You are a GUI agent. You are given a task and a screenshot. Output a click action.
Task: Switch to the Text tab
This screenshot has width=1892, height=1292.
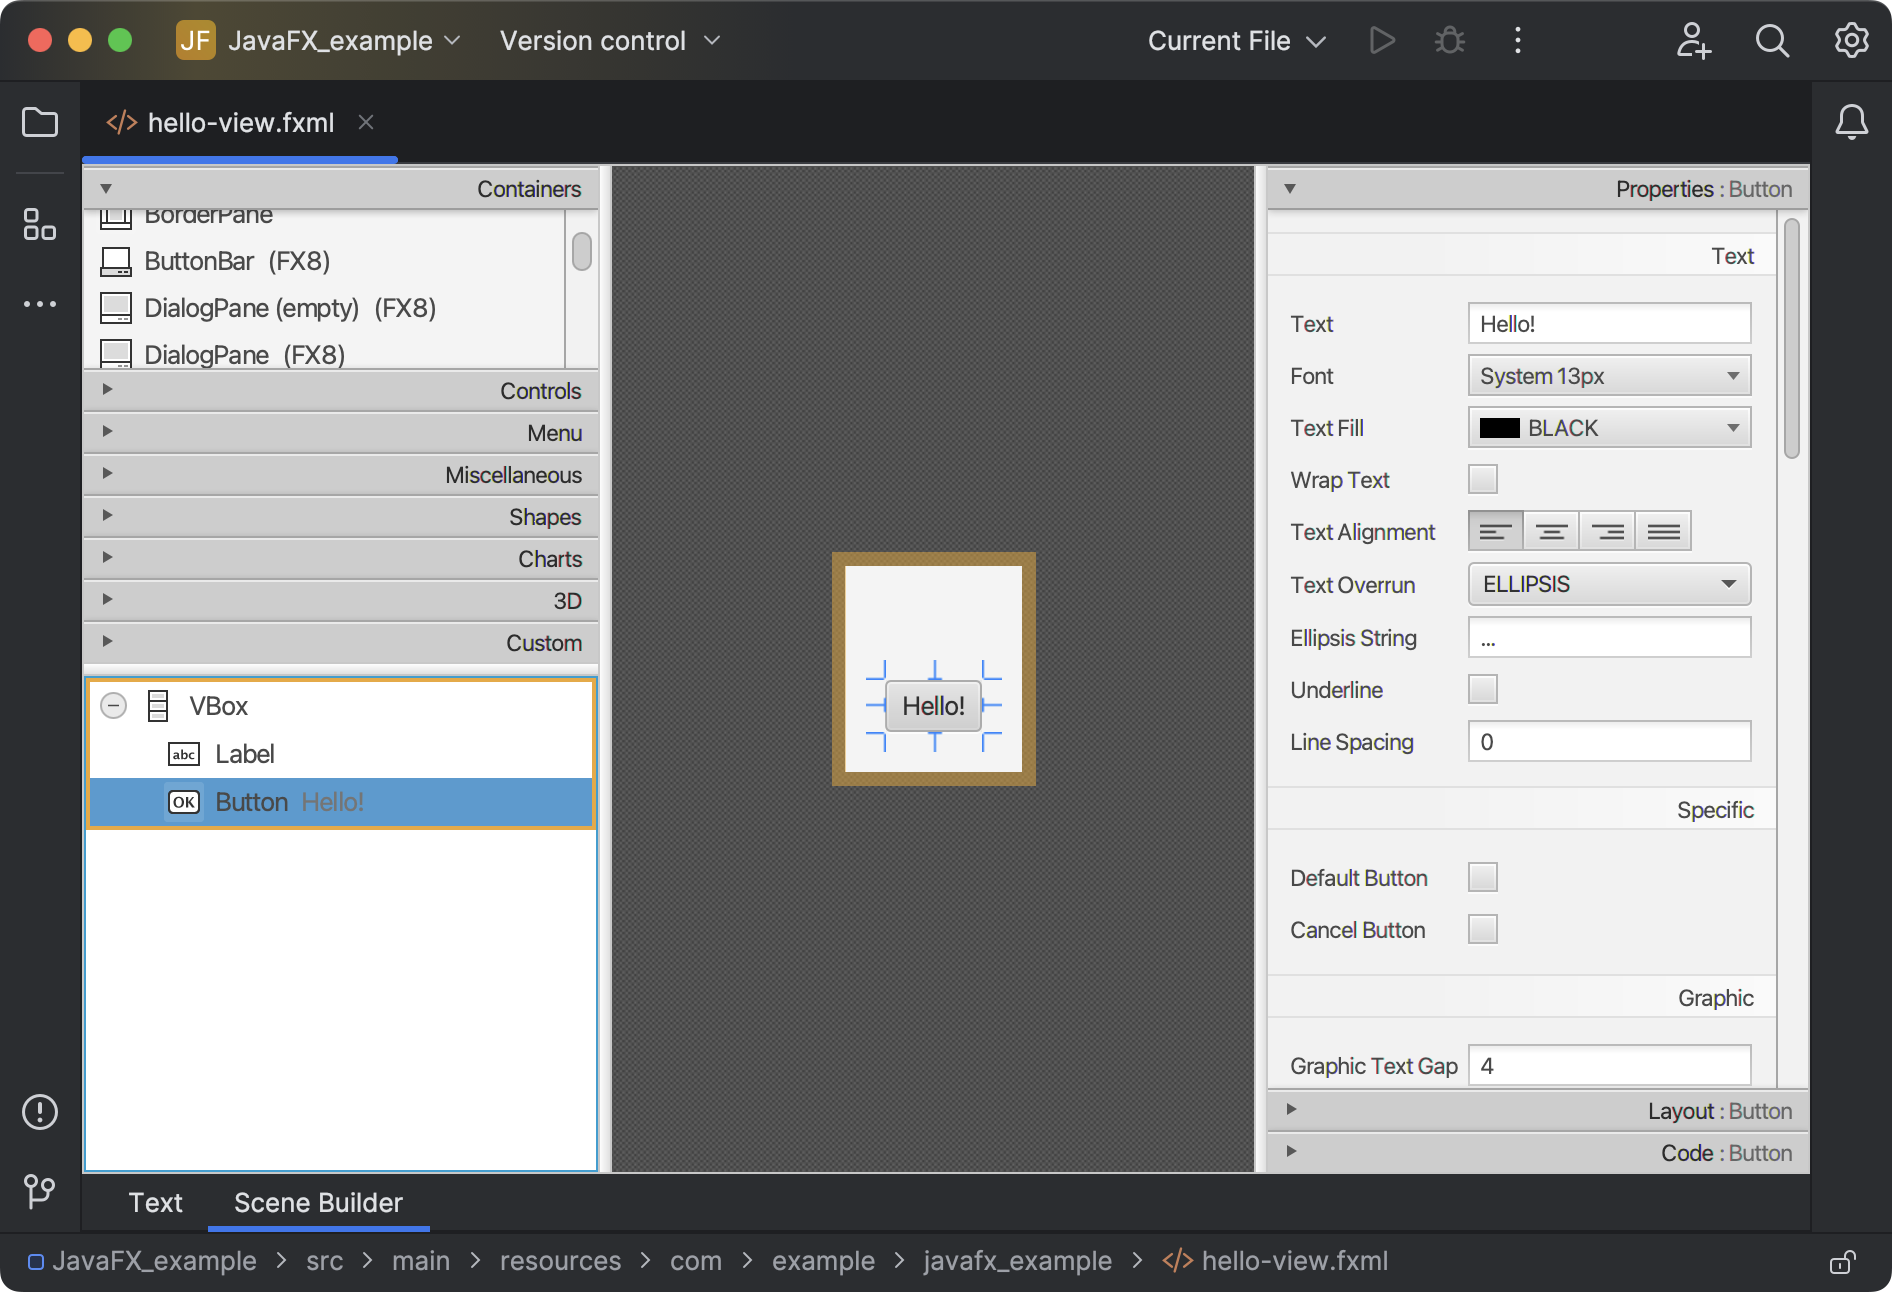(155, 1203)
